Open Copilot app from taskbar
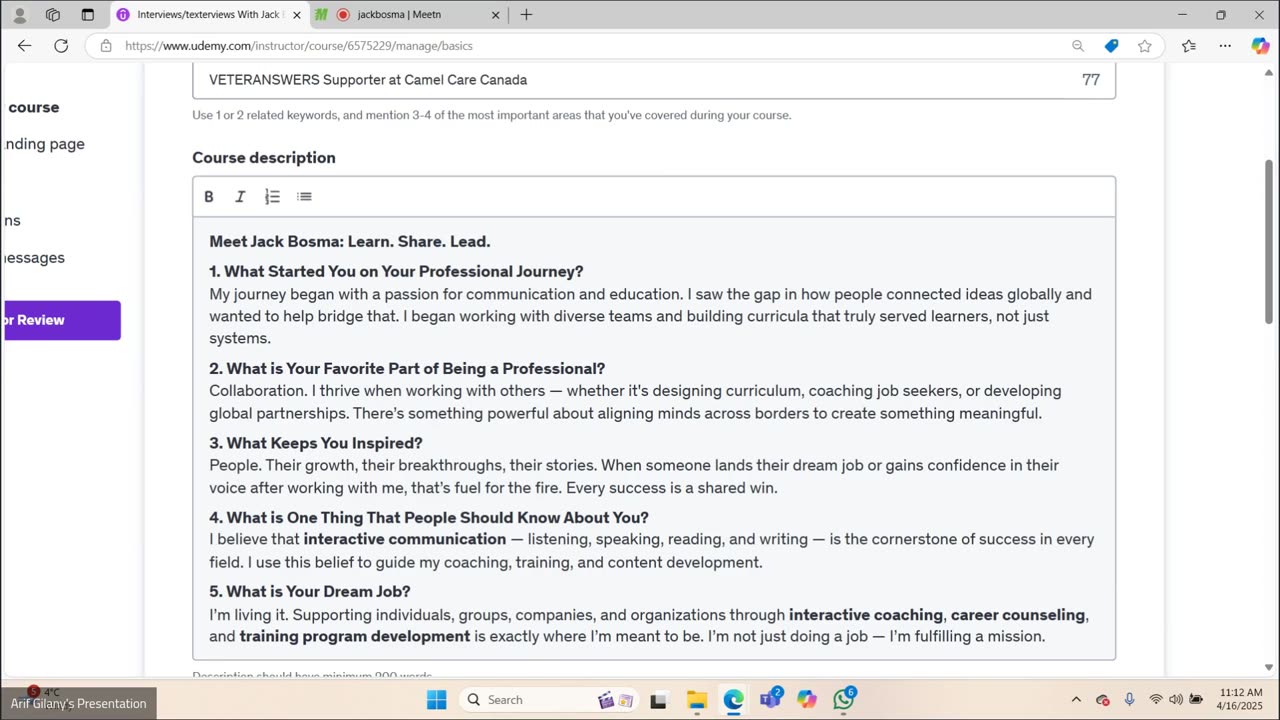Viewport: 1280px width, 720px height. (x=807, y=700)
